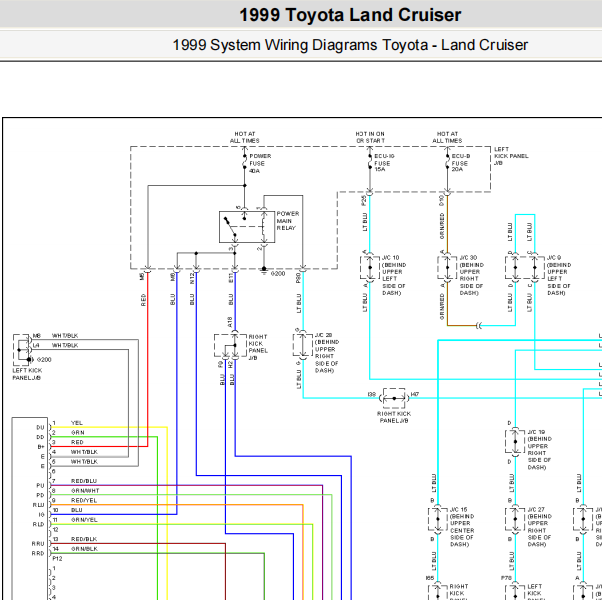Click the DU terminal label
602x600 pixels.
(x=40, y=427)
